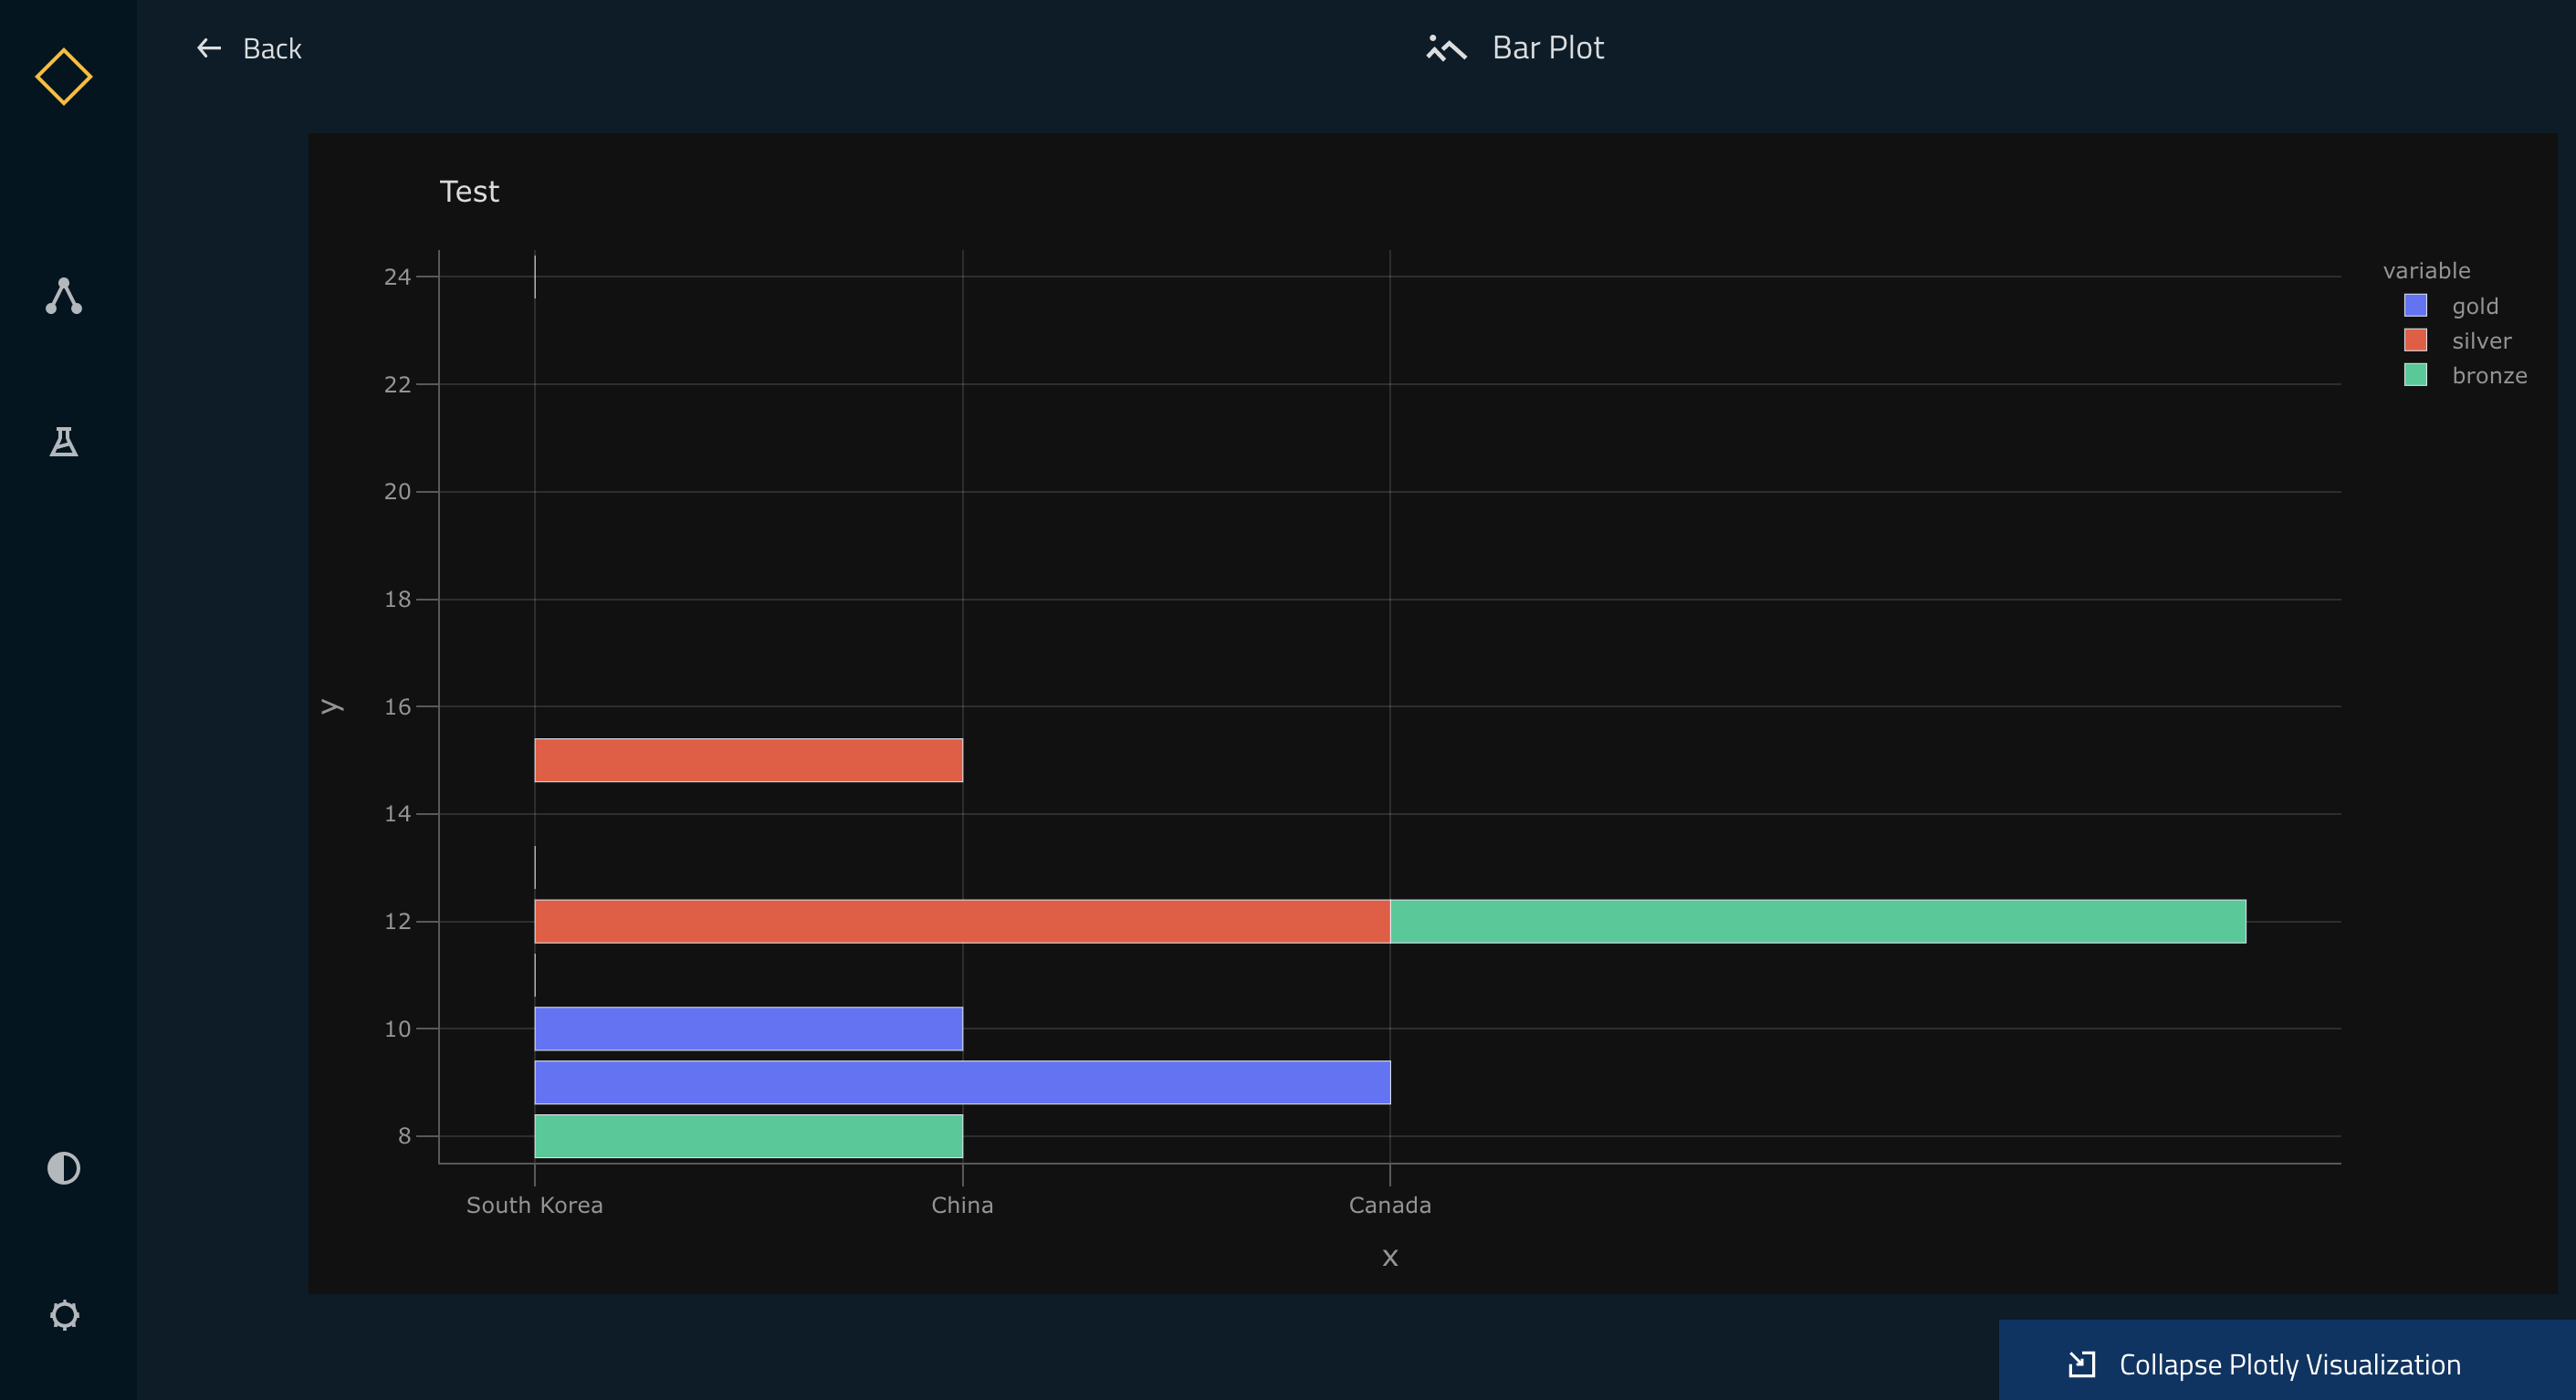Toggle the dark/light theme icon
Viewport: 2576px width, 1400px height.
tap(64, 1168)
